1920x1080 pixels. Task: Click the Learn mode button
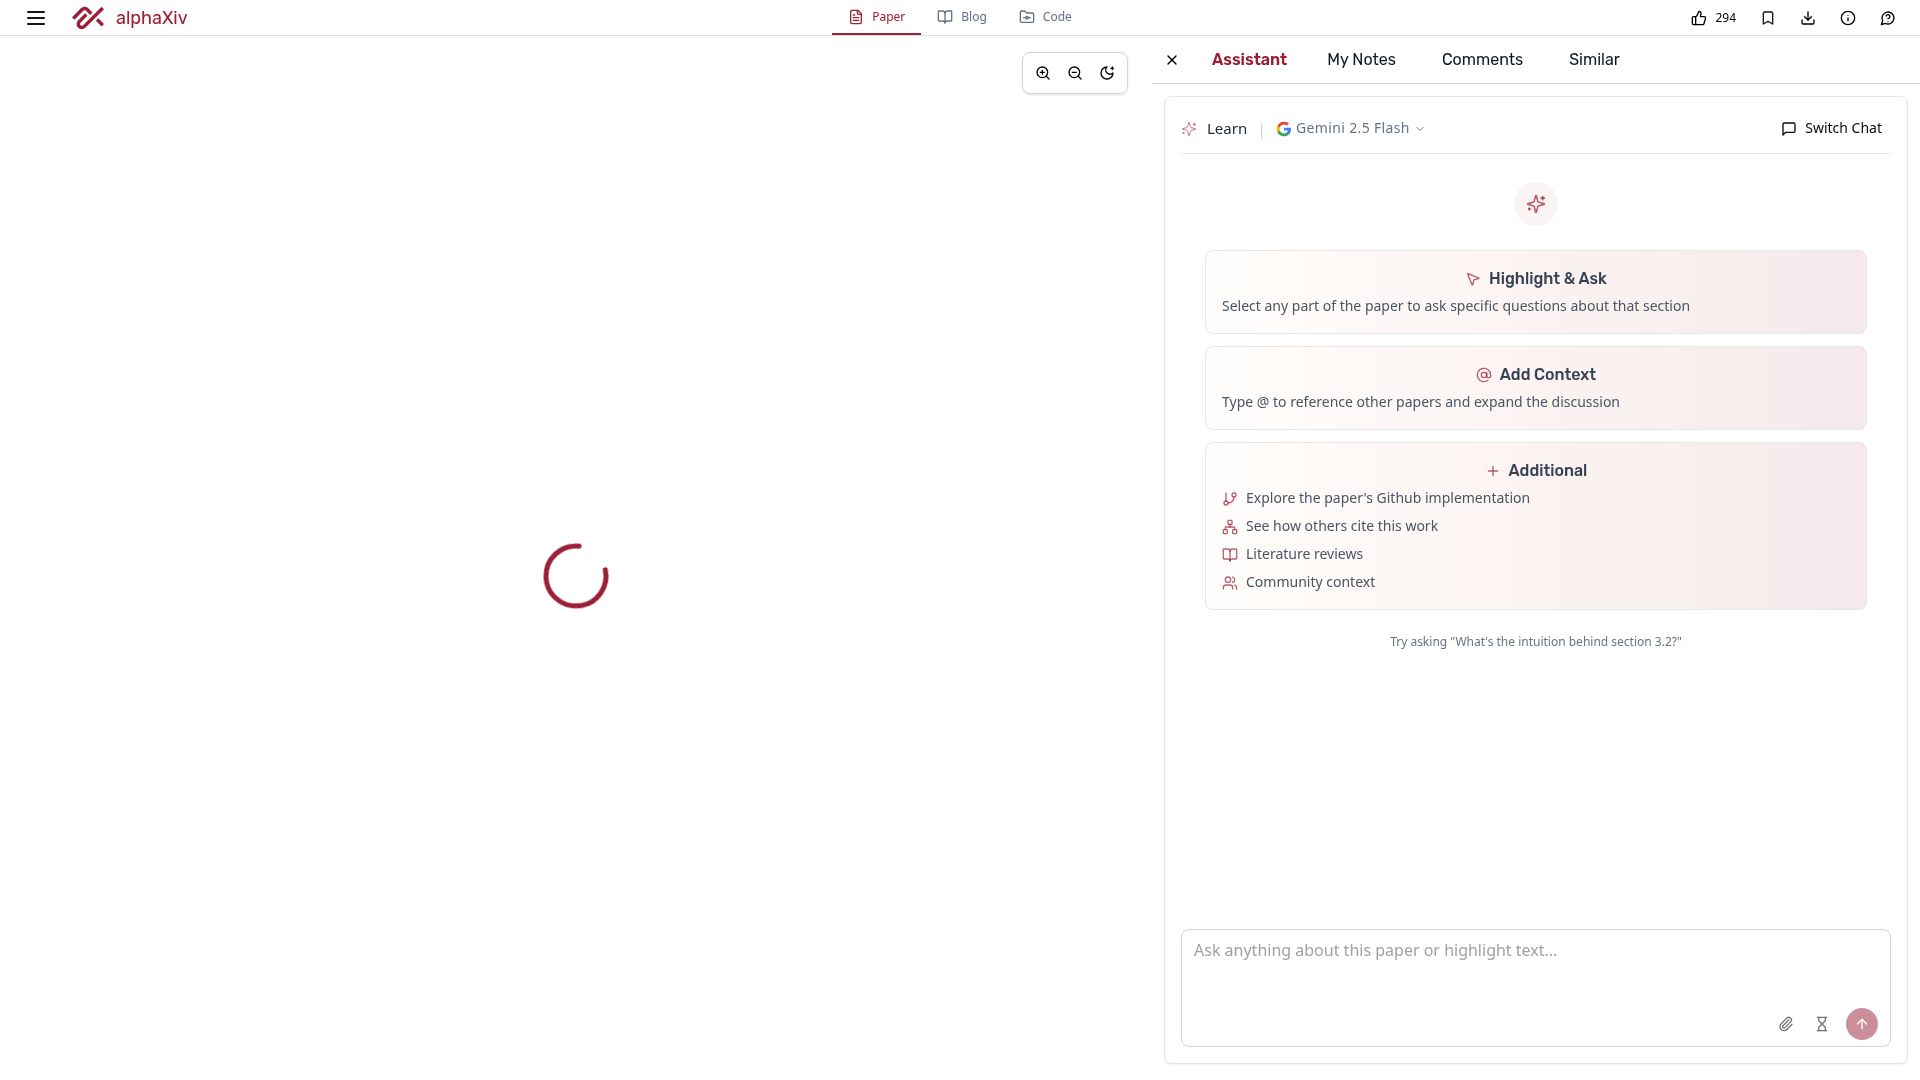(x=1214, y=129)
